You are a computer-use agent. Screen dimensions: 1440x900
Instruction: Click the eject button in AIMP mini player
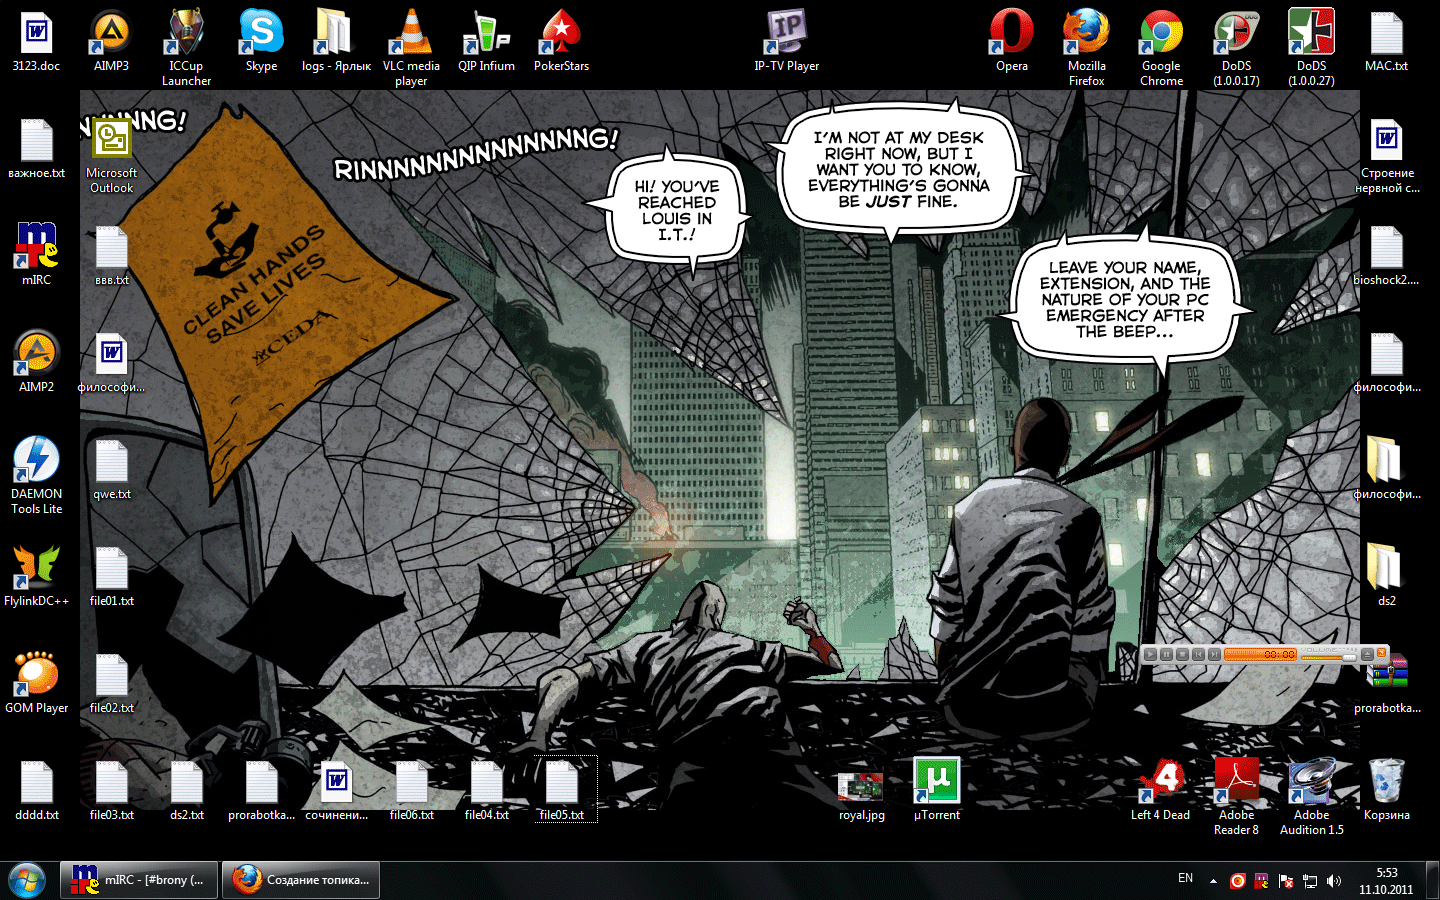point(1367,654)
